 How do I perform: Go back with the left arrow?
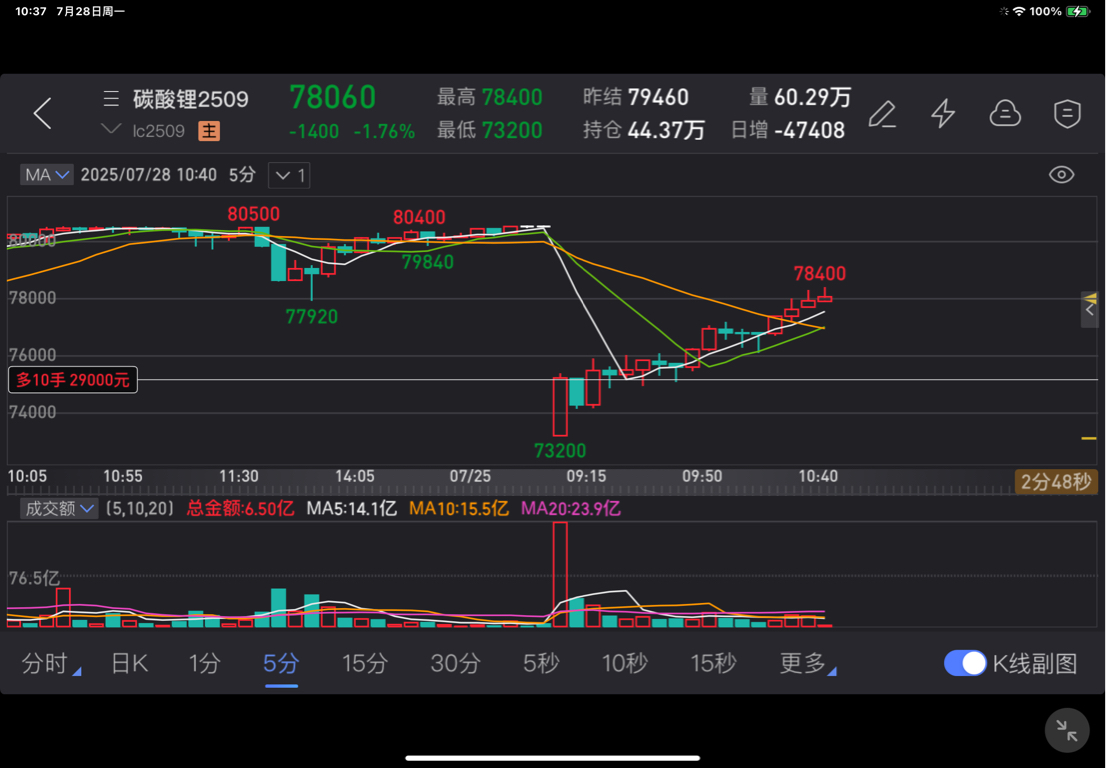[42, 114]
